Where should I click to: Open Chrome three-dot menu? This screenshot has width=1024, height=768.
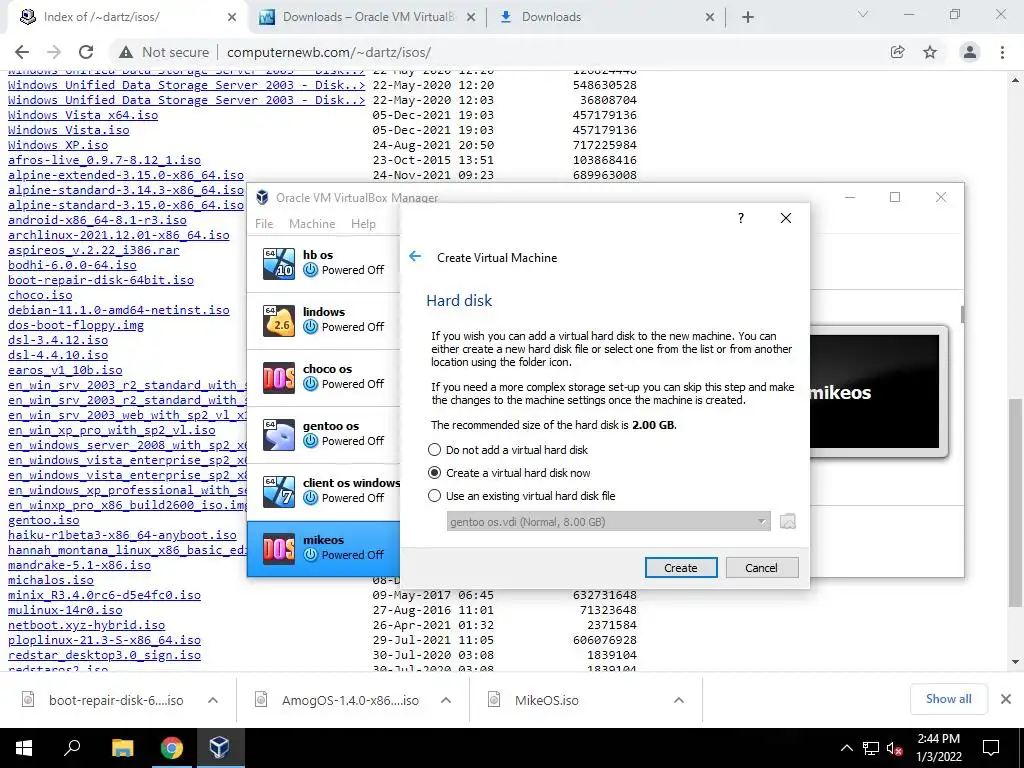[1002, 52]
